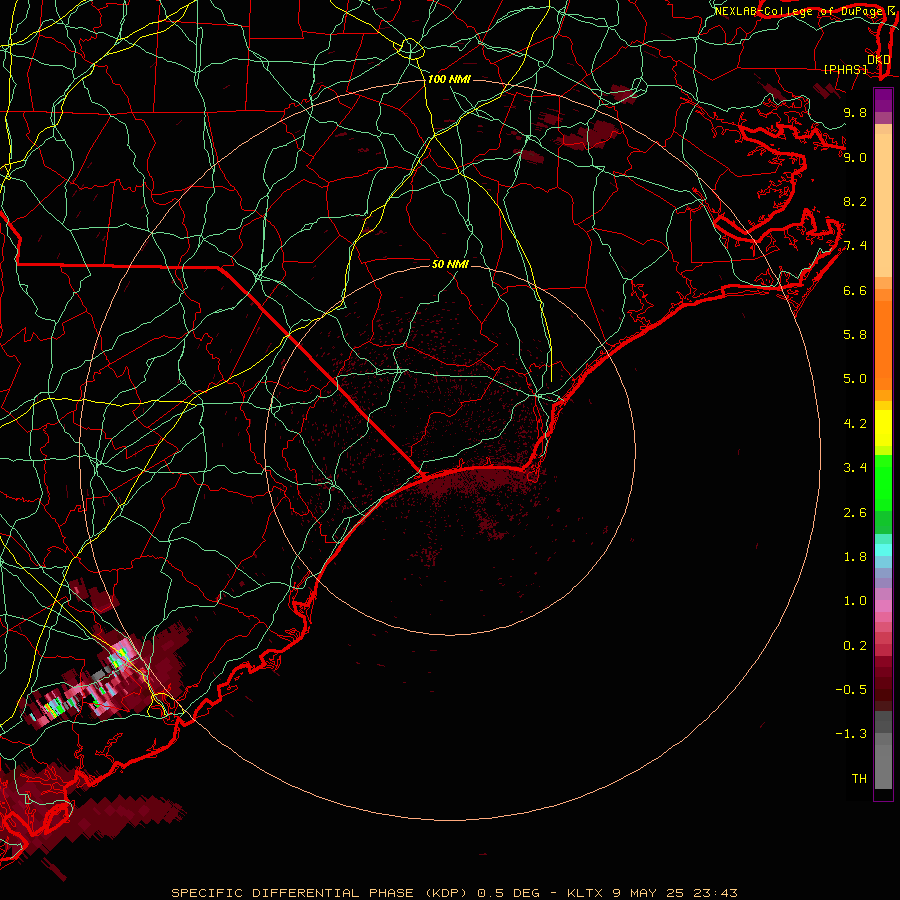Click the 3.4 value on the color scale

point(855,468)
